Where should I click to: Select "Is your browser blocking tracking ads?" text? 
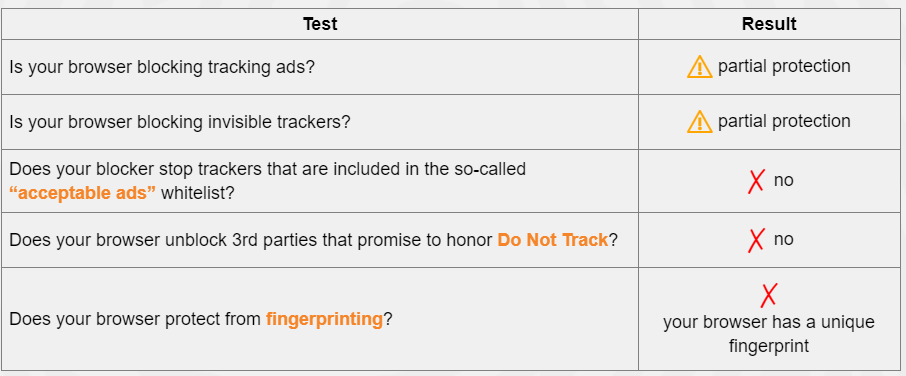coord(162,68)
